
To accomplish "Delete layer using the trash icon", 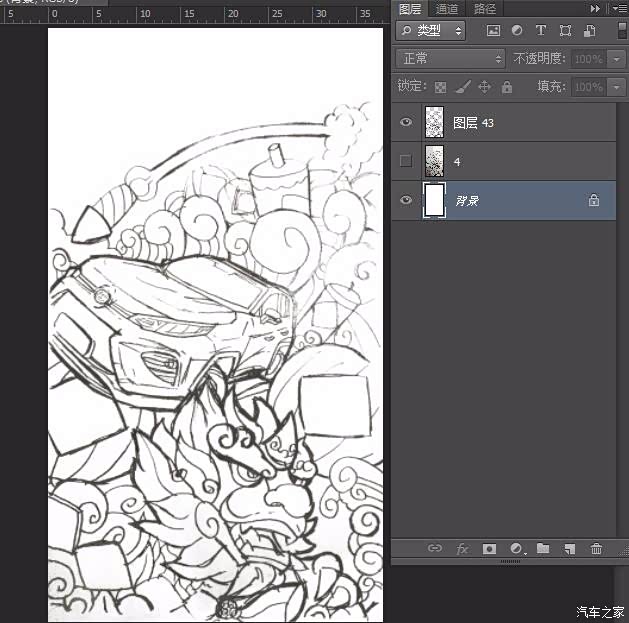I will 596,548.
